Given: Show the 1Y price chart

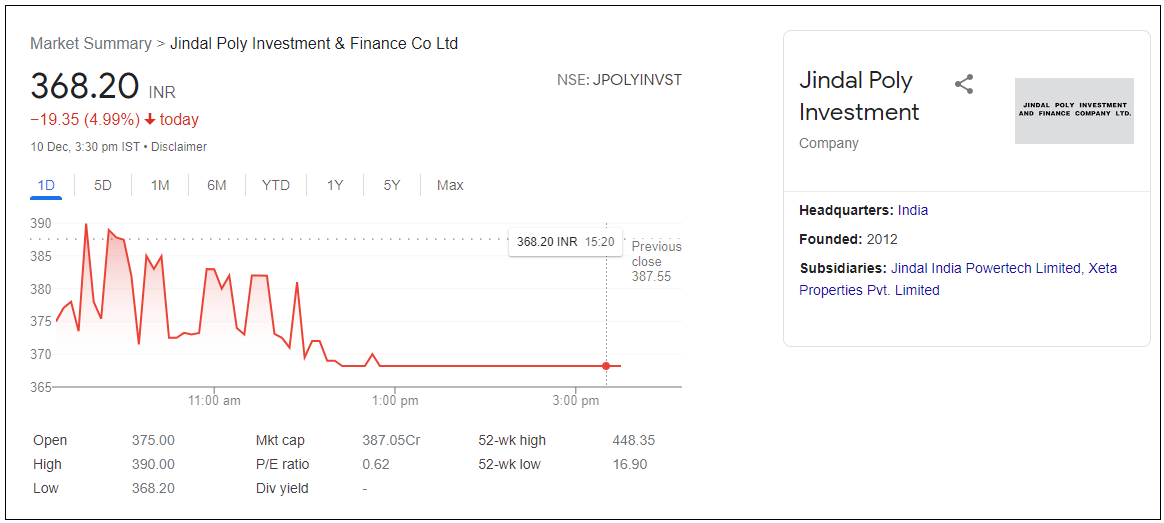Looking at the screenshot, I should pyautogui.click(x=335, y=185).
